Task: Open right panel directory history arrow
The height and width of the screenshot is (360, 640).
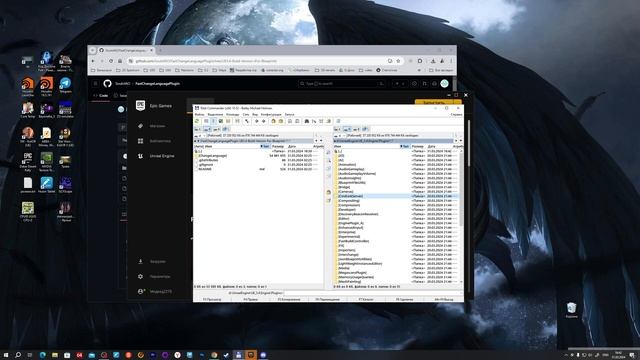Action: tap(460, 141)
